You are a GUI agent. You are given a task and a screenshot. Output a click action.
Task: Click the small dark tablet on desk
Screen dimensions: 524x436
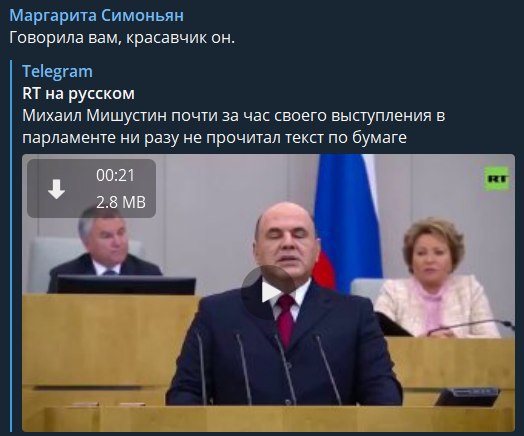coord(467,397)
